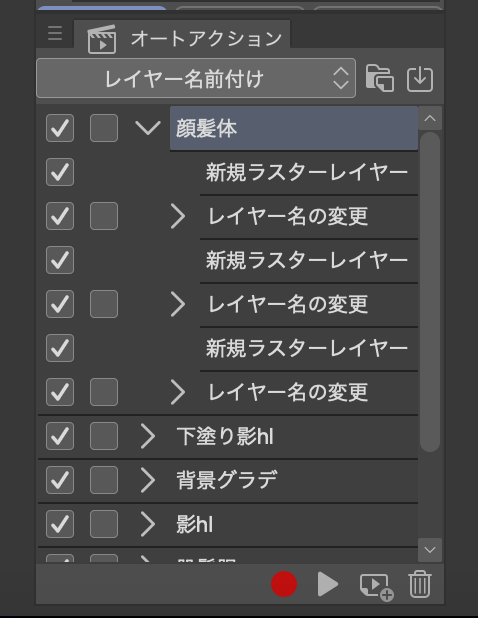Uncheck the 顔髪体 action checkbox
Viewport: 478px width, 618px height.
pyautogui.click(x=60, y=128)
